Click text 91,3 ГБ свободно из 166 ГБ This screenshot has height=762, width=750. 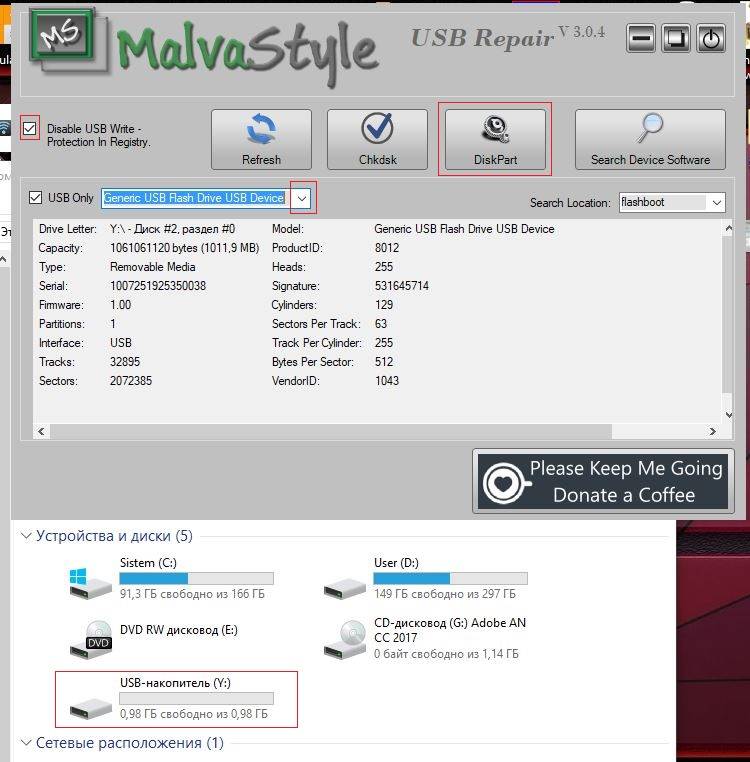(x=192, y=594)
